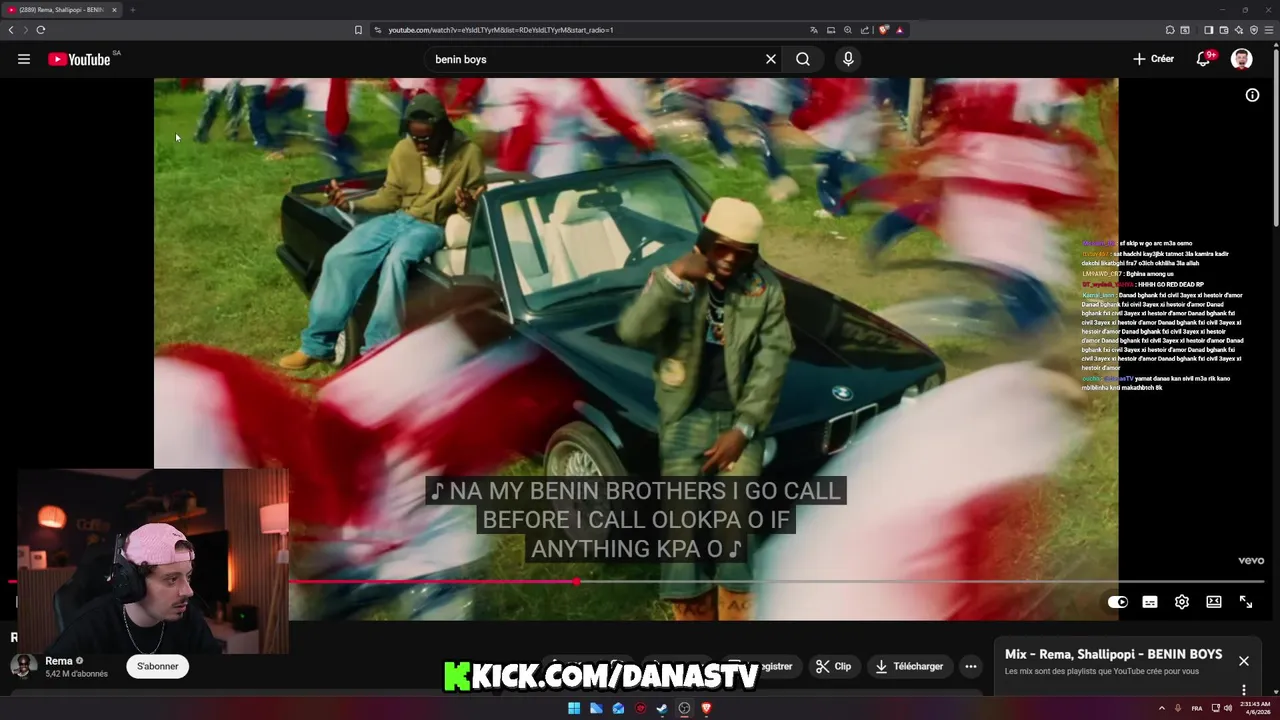1280x720 pixels.
Task: Clear the 'benin boys' search text
Action: 771,59
